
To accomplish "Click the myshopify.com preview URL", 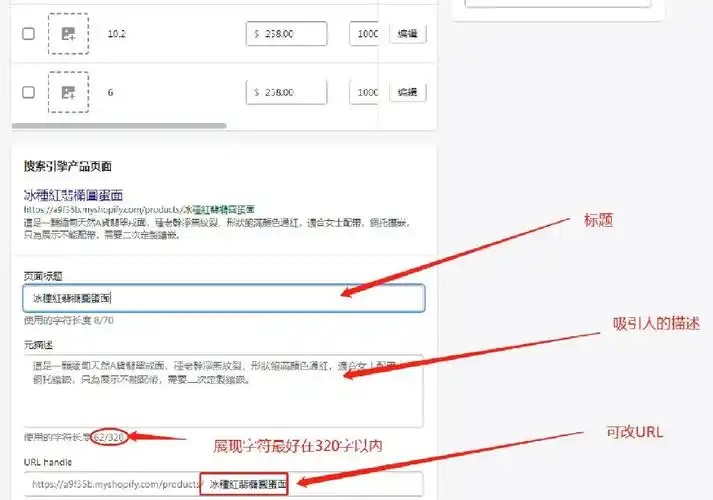I will click(x=139, y=210).
